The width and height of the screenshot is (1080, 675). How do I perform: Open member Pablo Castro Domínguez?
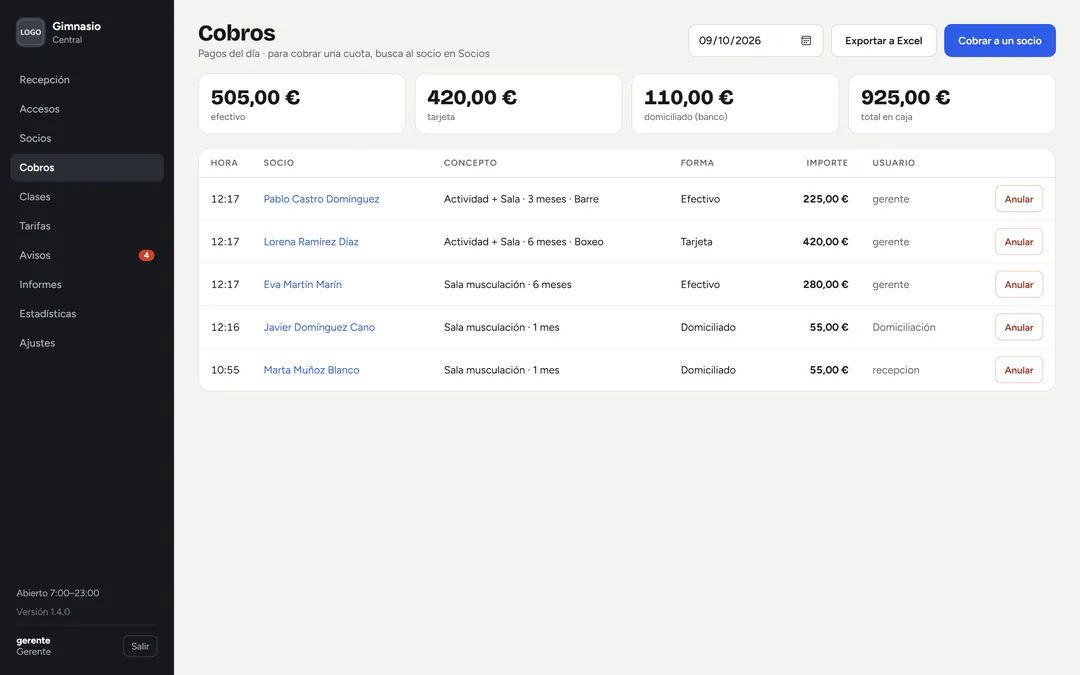[321, 199]
